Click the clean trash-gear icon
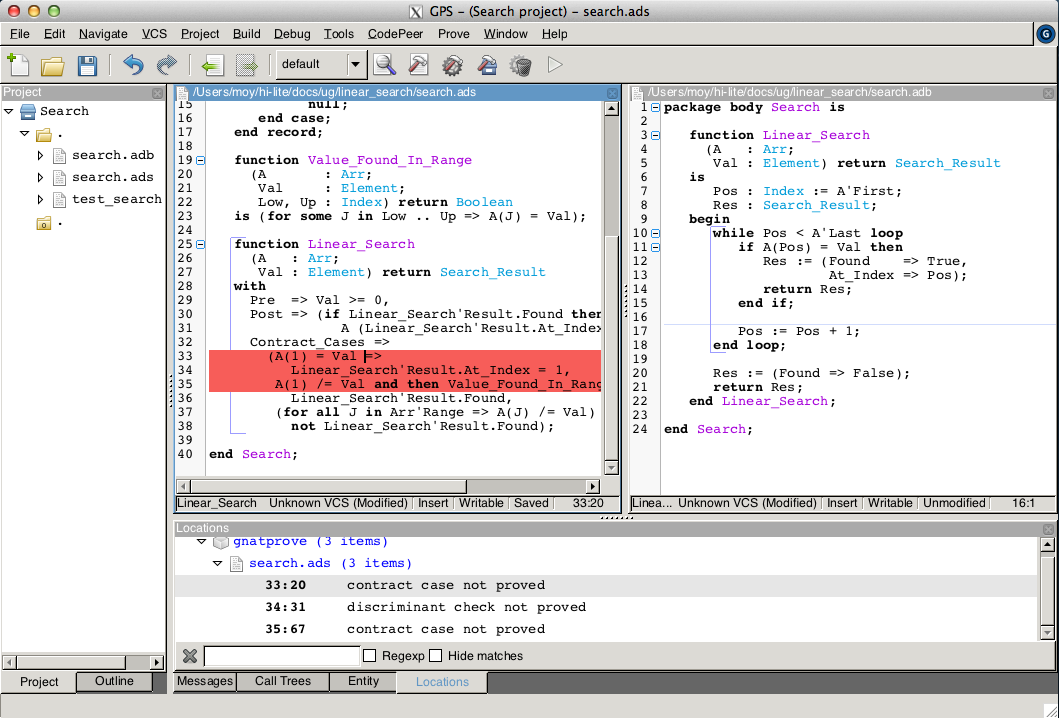 (521, 66)
